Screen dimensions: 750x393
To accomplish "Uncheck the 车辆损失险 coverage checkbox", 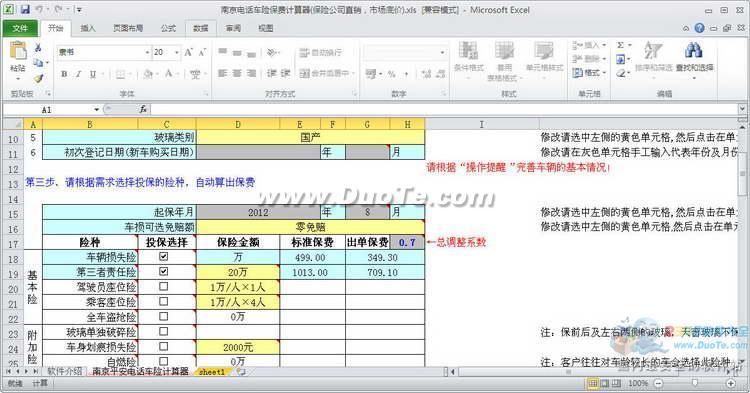I will pos(164,257).
